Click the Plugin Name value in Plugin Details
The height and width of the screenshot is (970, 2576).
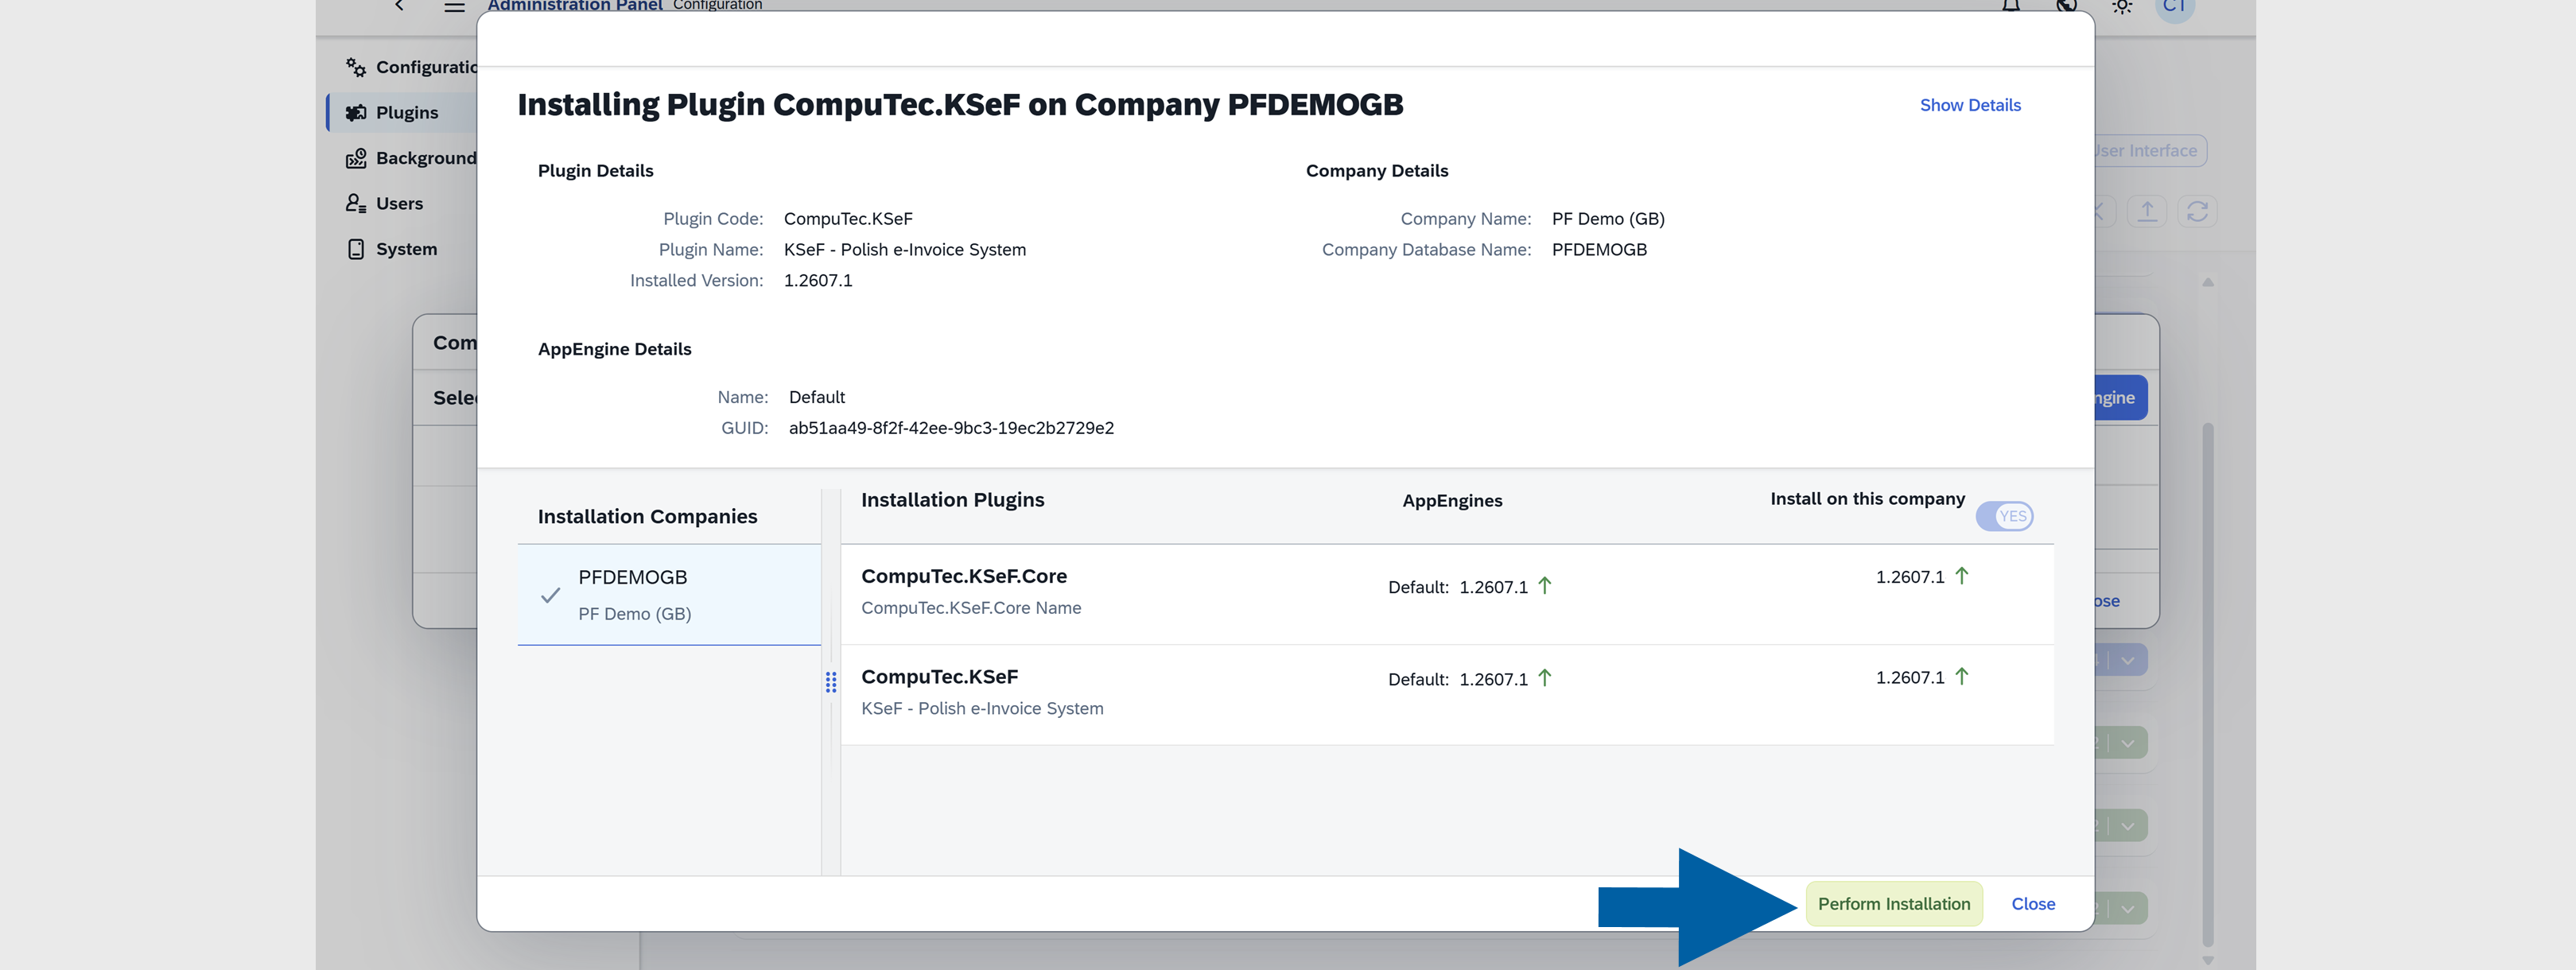905,250
